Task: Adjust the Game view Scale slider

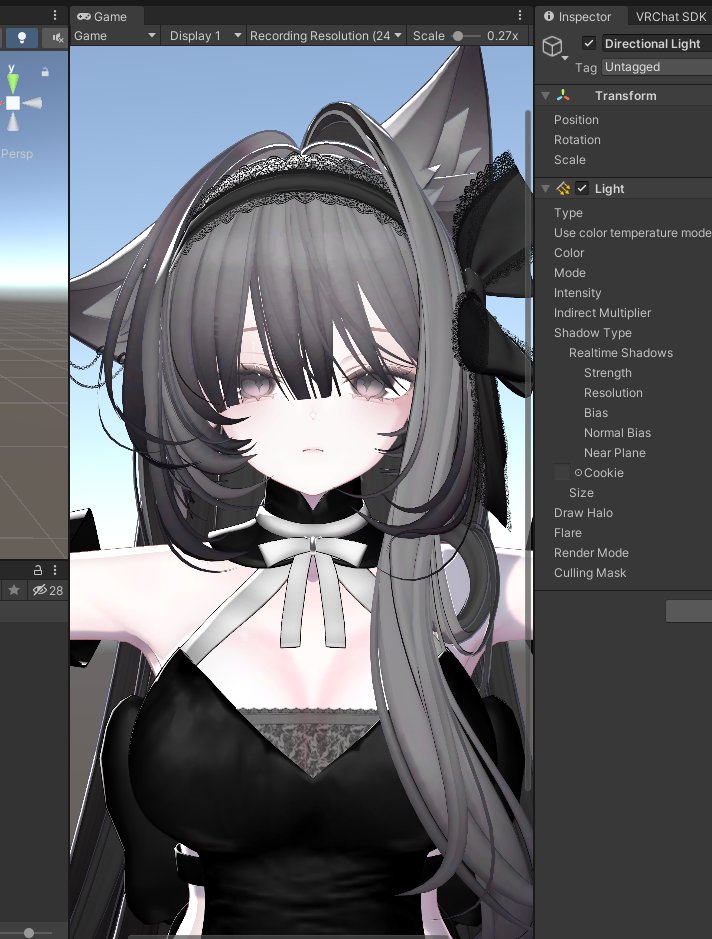Action: pyautogui.click(x=465, y=36)
